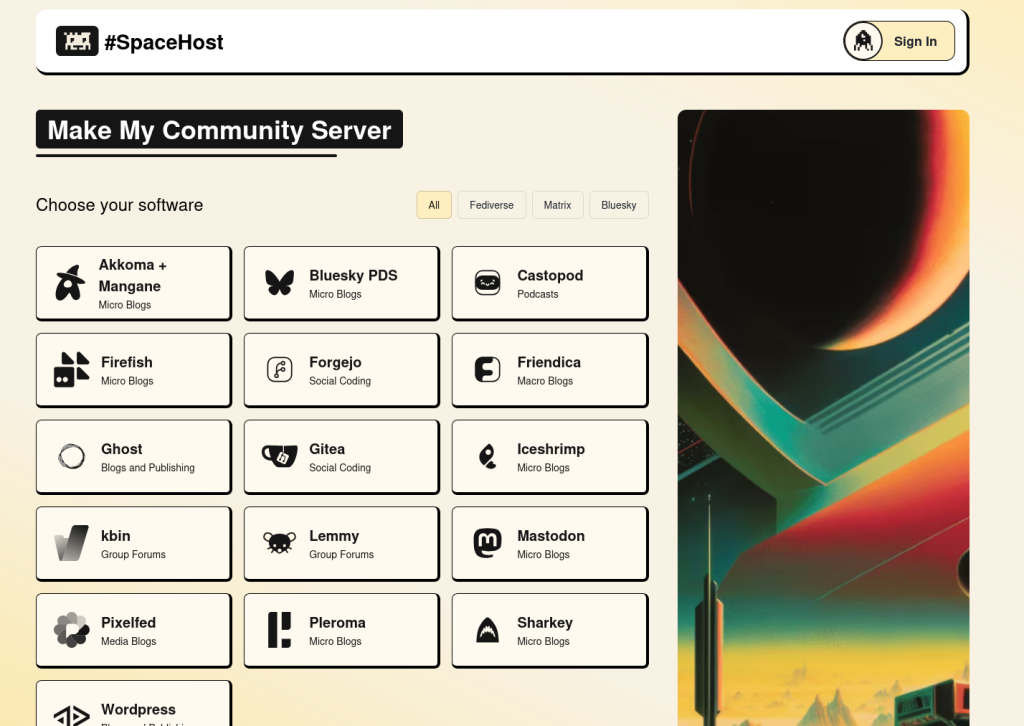The height and width of the screenshot is (726, 1024).
Task: Click the Wordpress logo icon
Action: click(71, 716)
